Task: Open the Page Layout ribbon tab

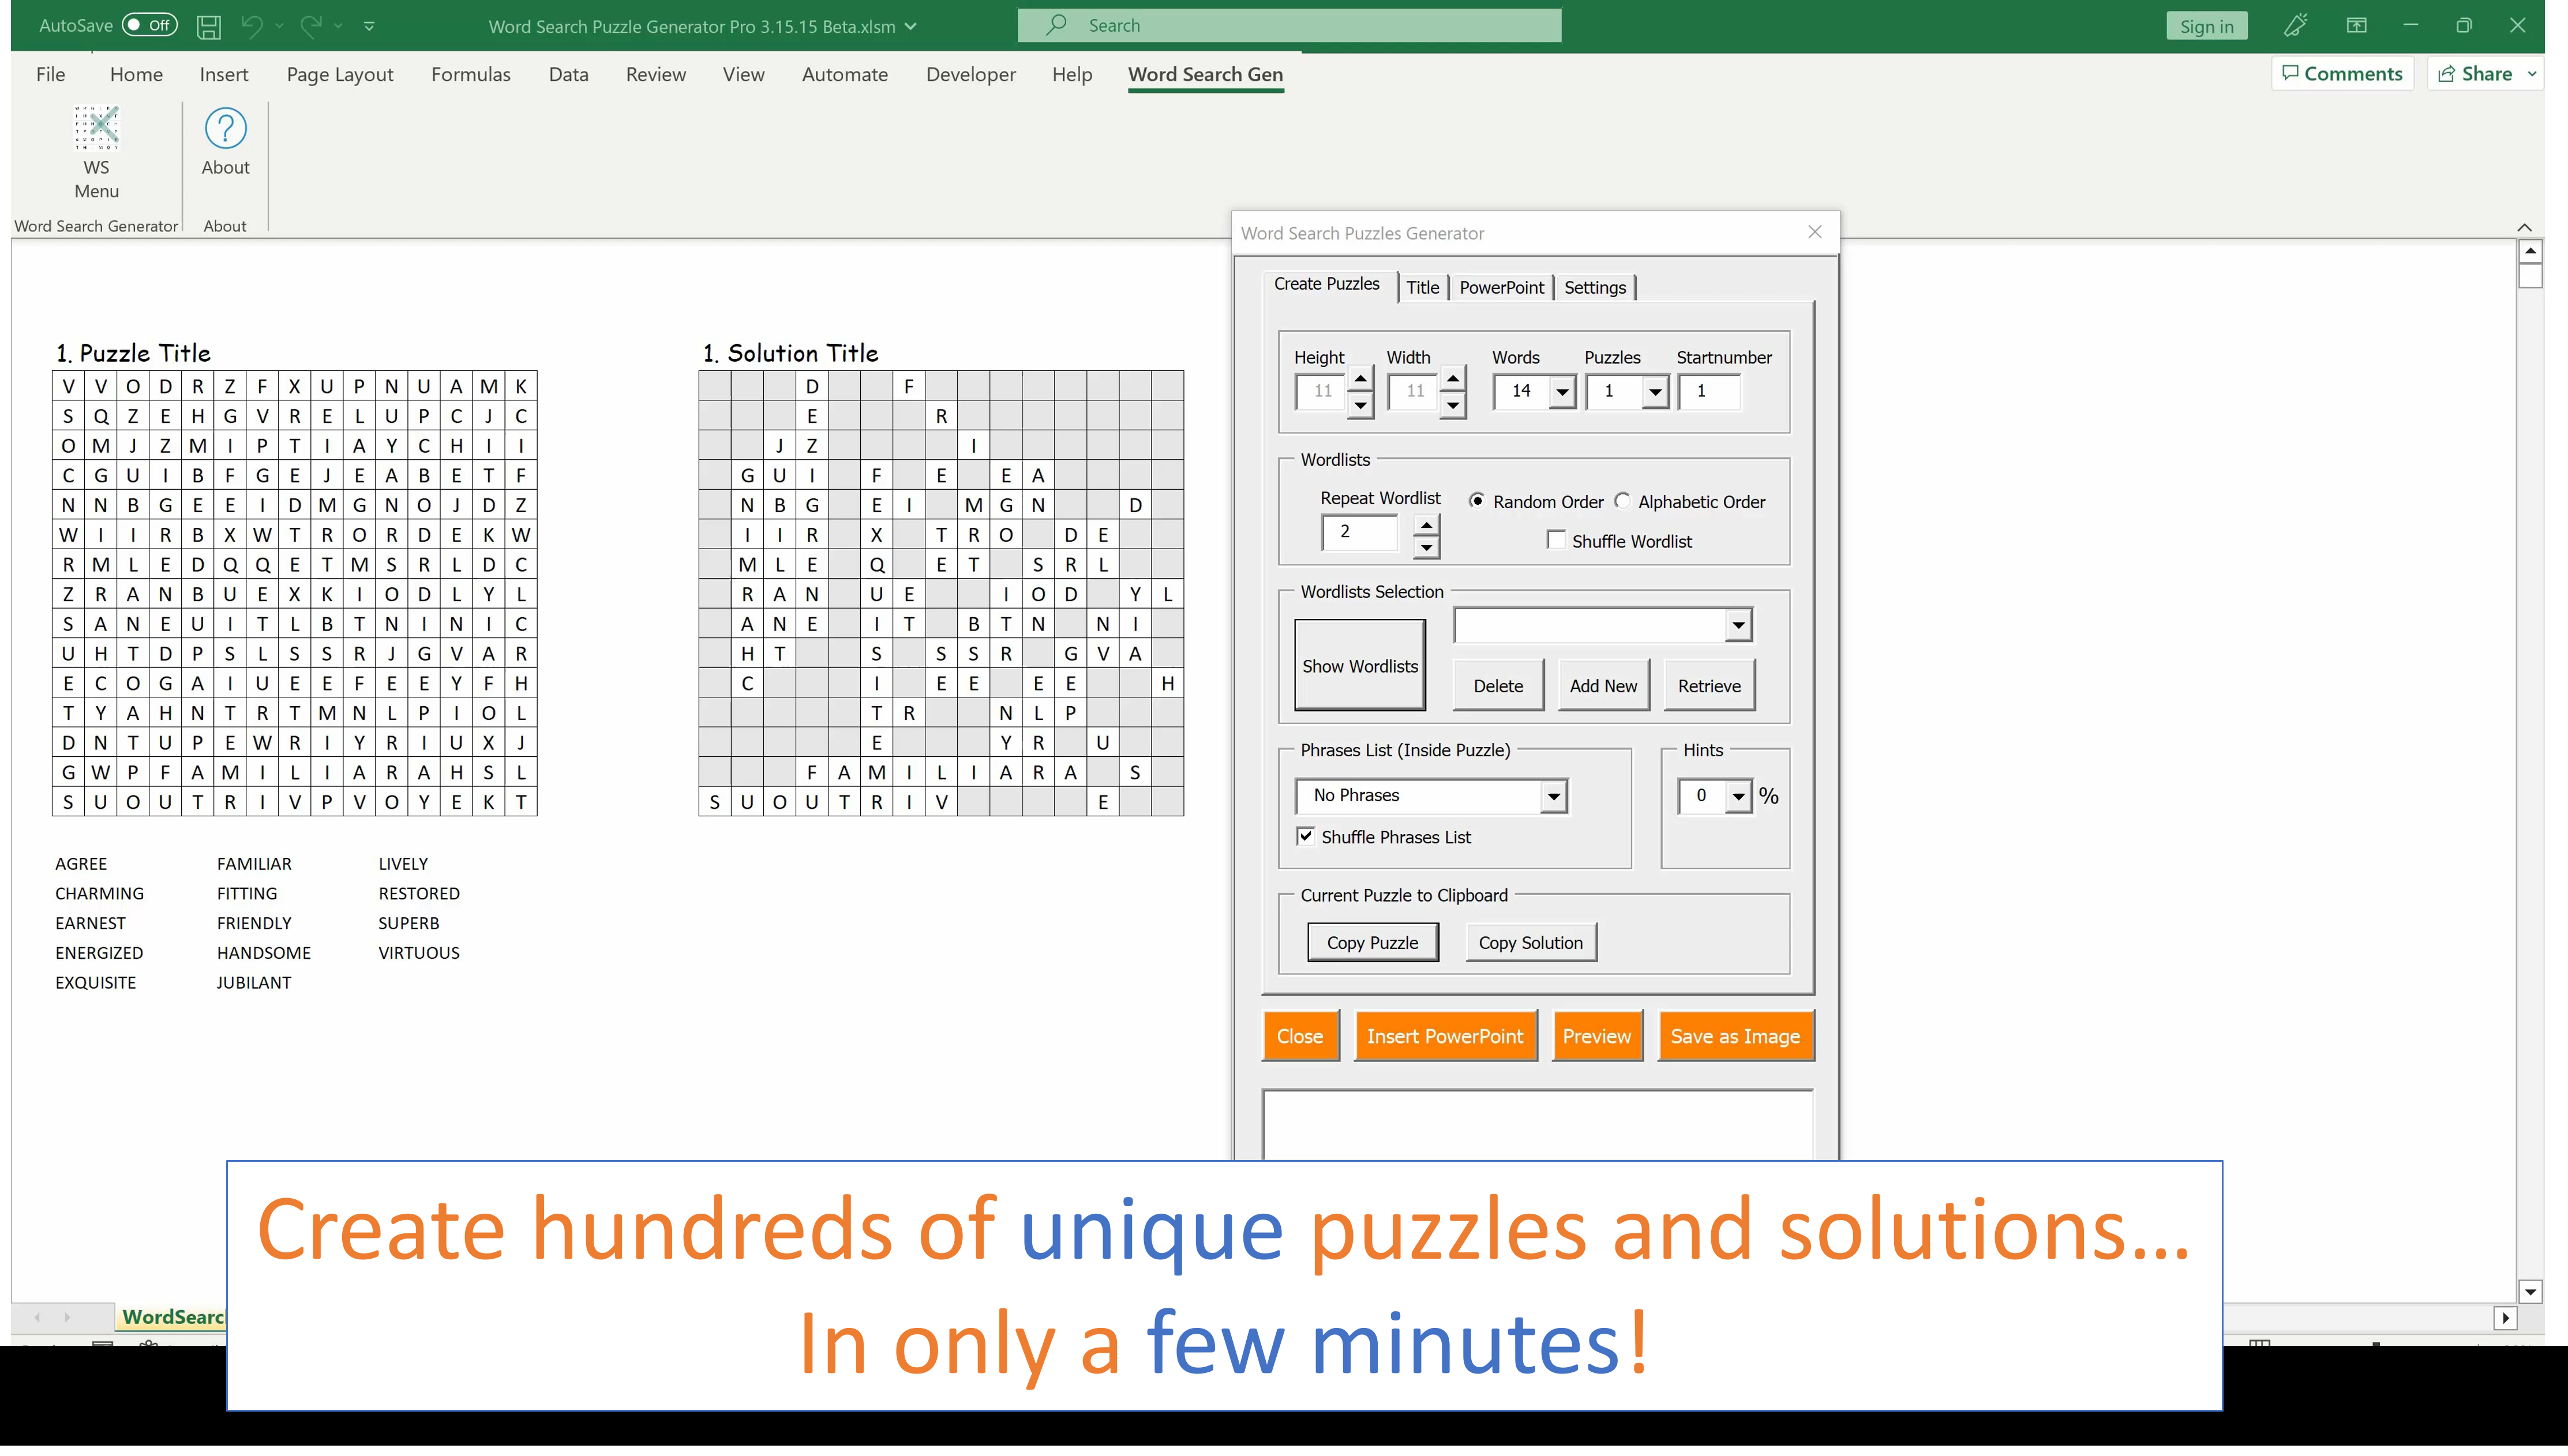Action: coord(340,74)
